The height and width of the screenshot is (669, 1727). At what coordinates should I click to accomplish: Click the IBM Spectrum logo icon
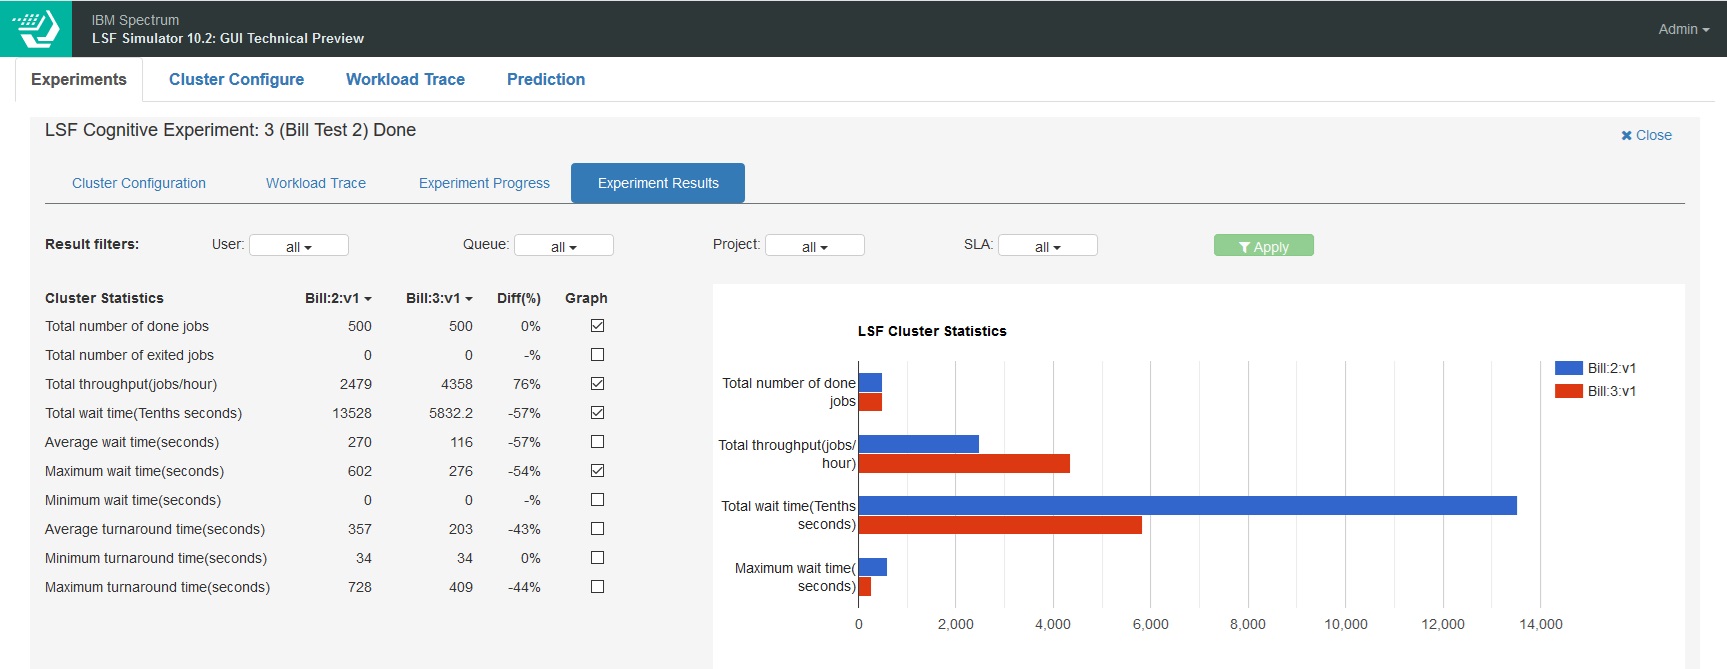point(36,28)
